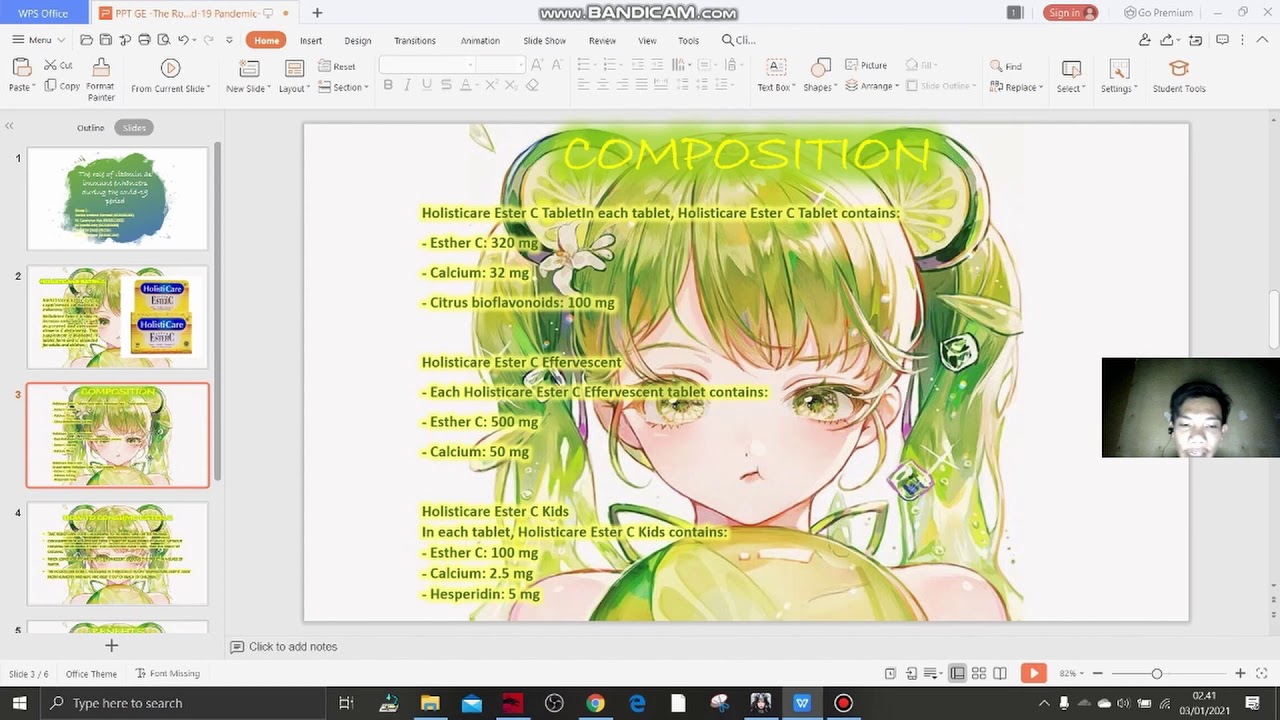Open the Shapes gallery icon
1280x720 pixels.
(x=820, y=68)
